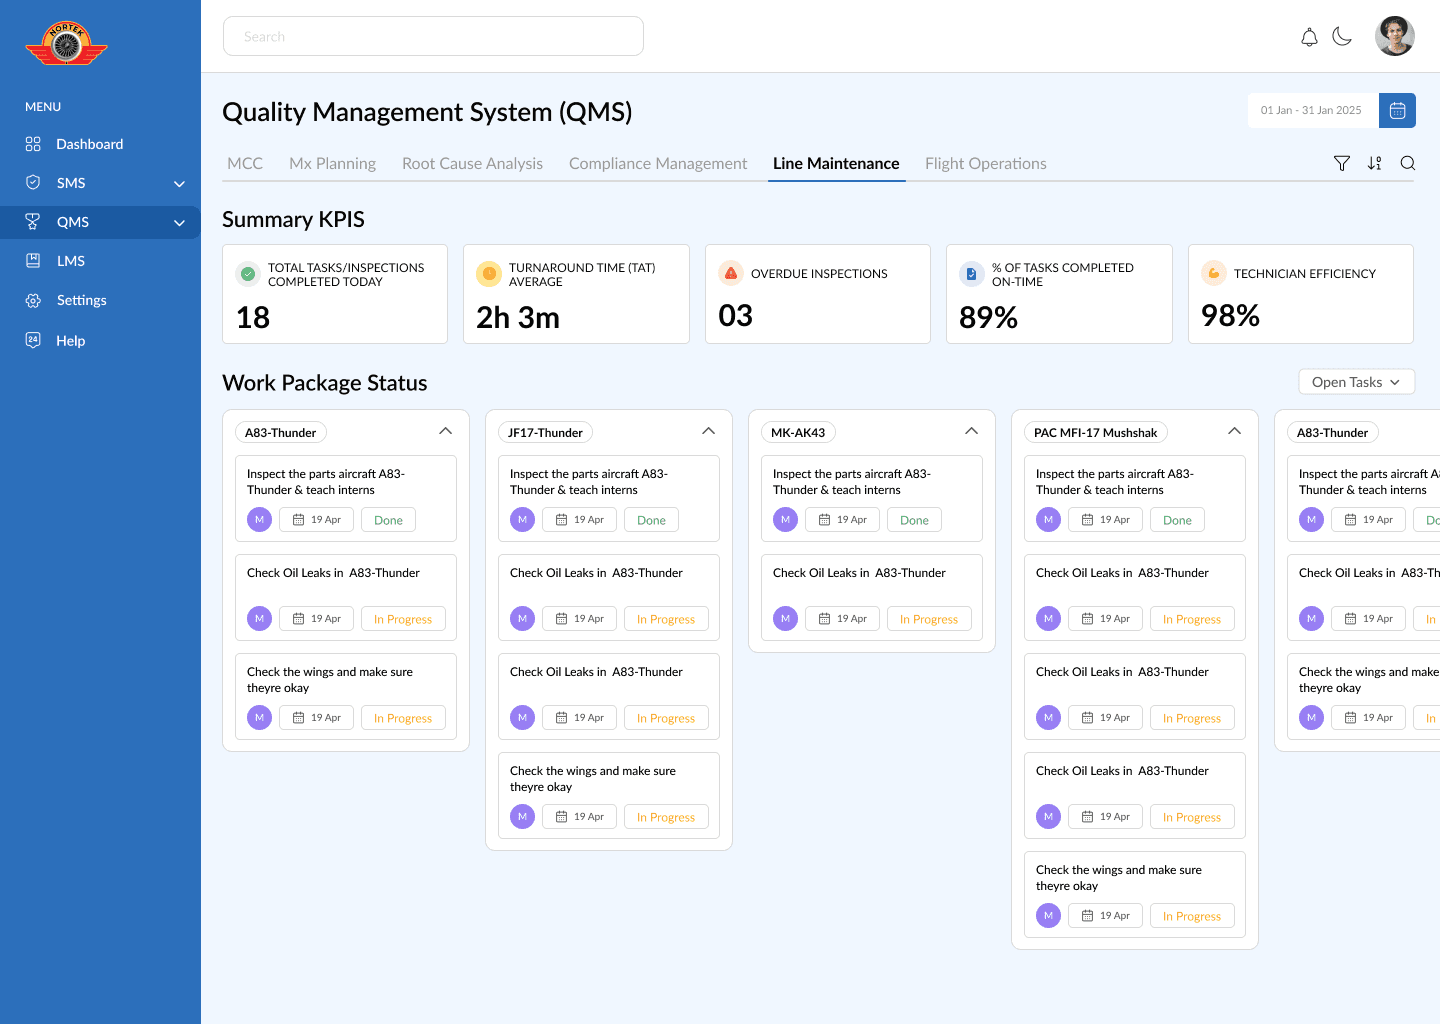
Task: Collapse the JF17-Thunder work package
Action: [x=709, y=431]
